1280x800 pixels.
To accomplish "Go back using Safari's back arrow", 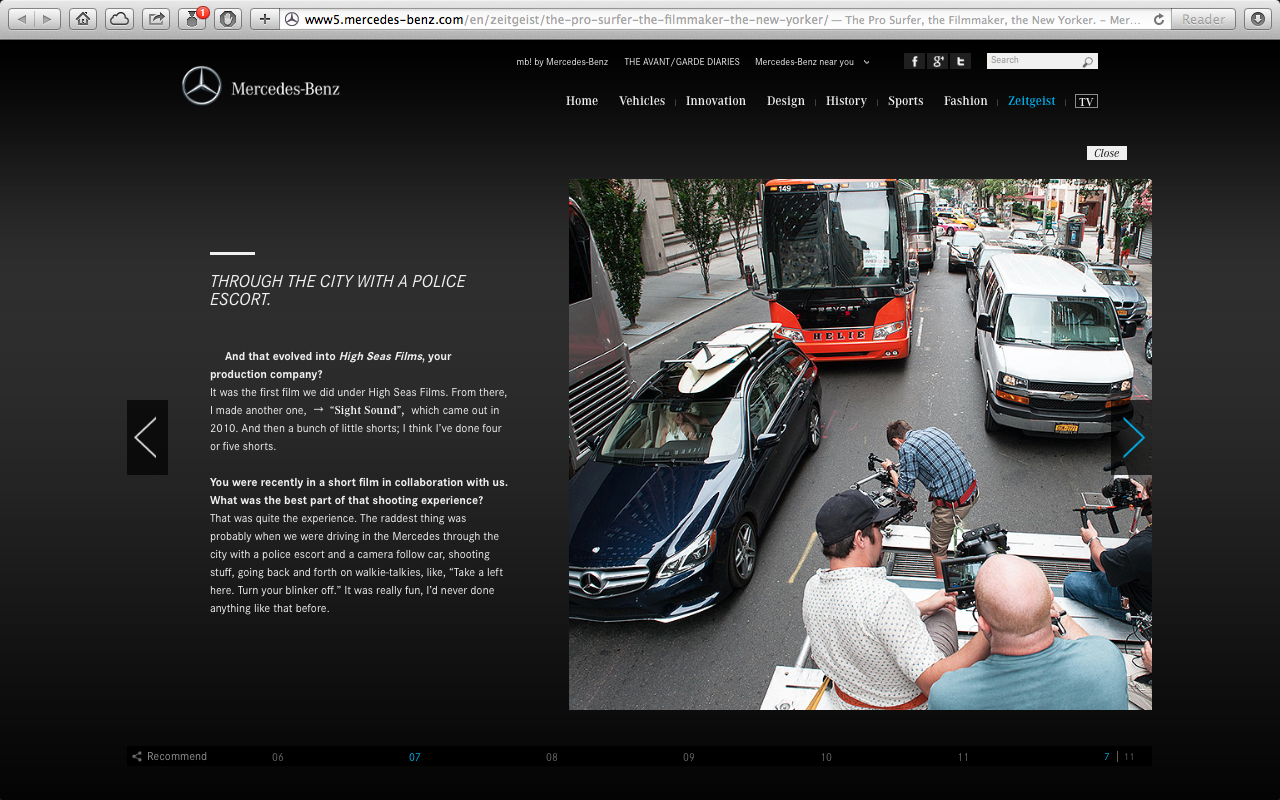I will coord(23,19).
